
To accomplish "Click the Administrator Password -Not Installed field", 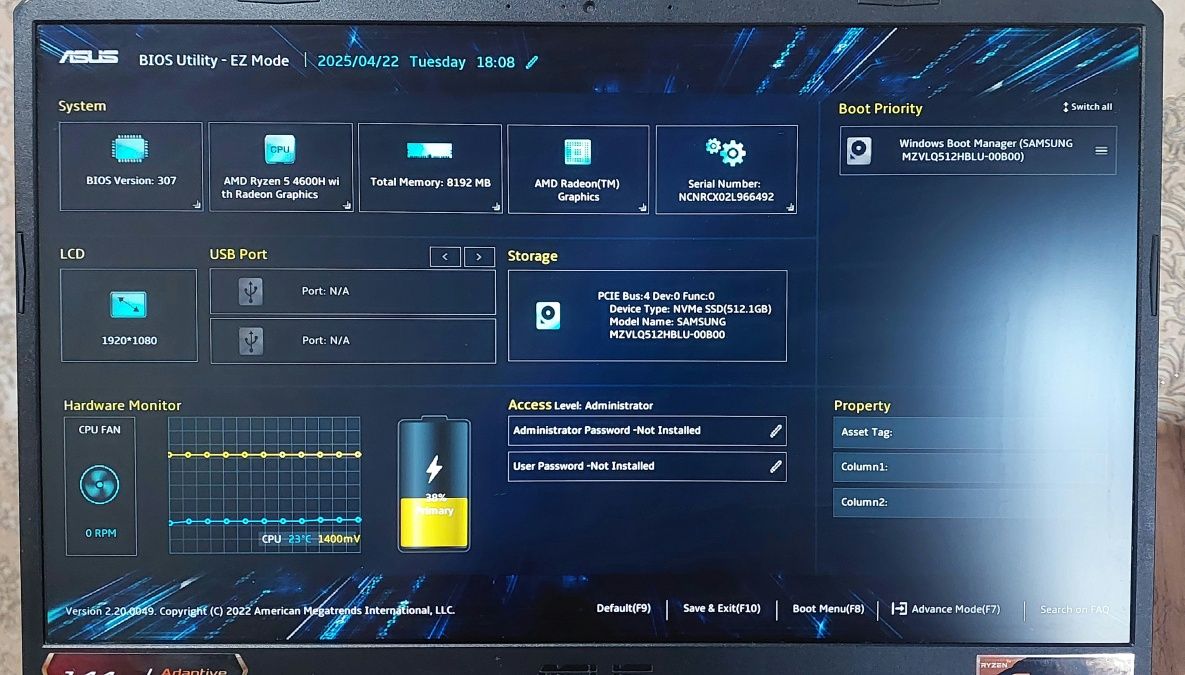I will pos(647,431).
